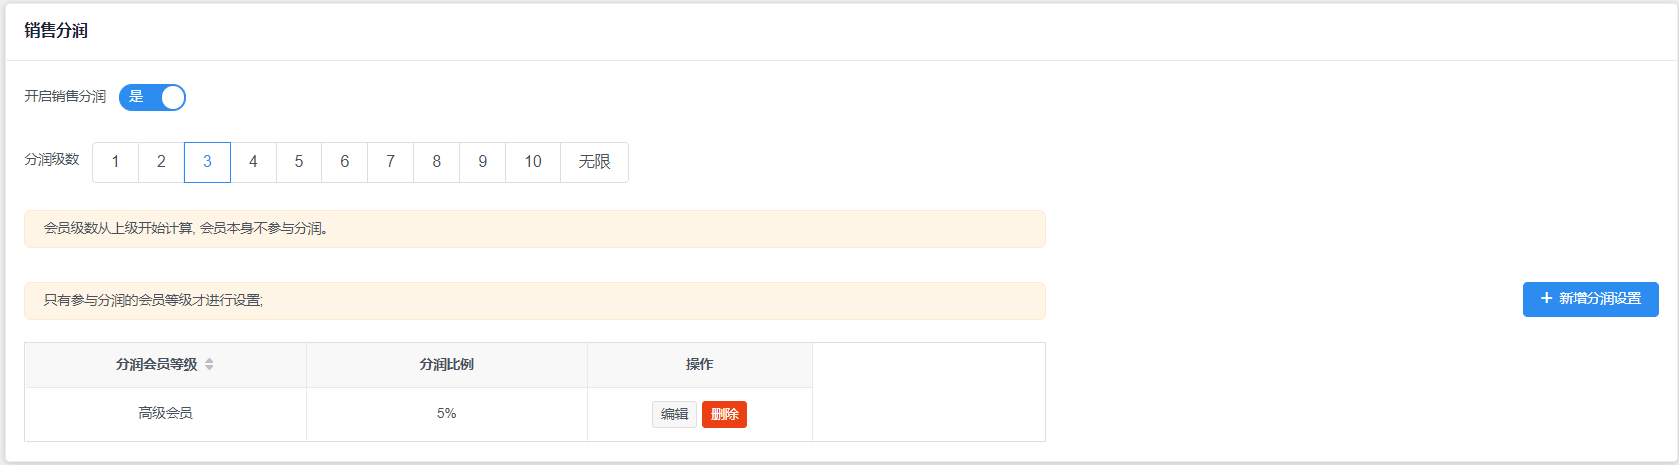Pick level 9 in 分润级数
Screen dimensions: 1679x465
483,162
